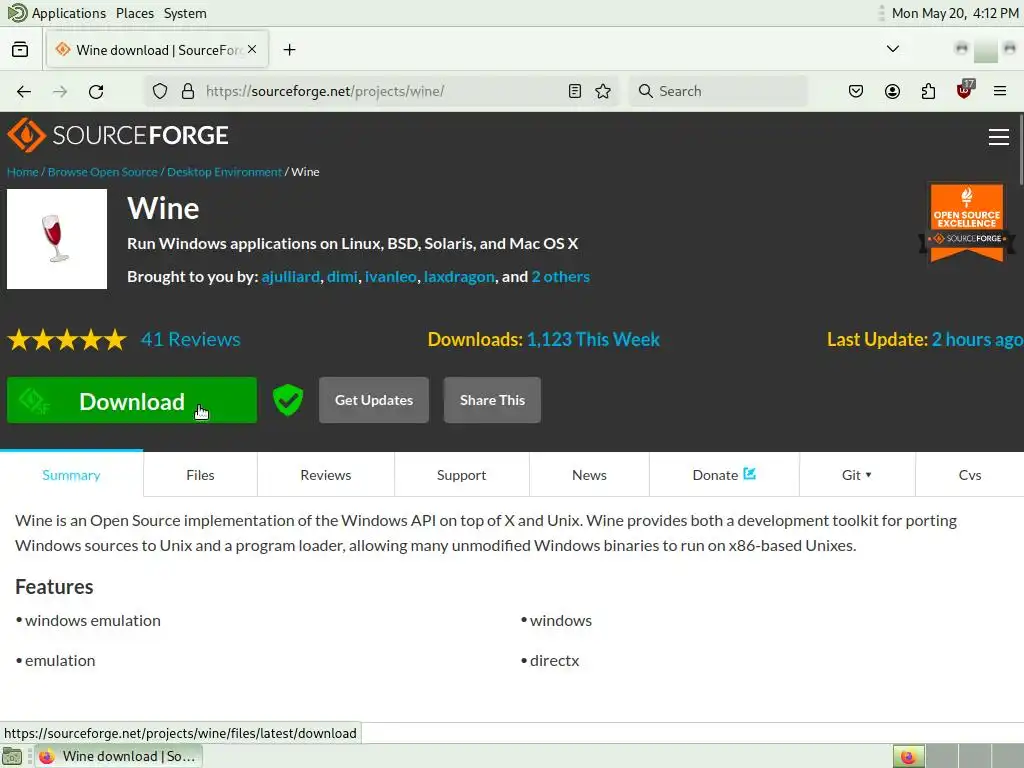Screen dimensions: 1024x768
Task: Open Firefox application menu
Action: pos(1000,91)
